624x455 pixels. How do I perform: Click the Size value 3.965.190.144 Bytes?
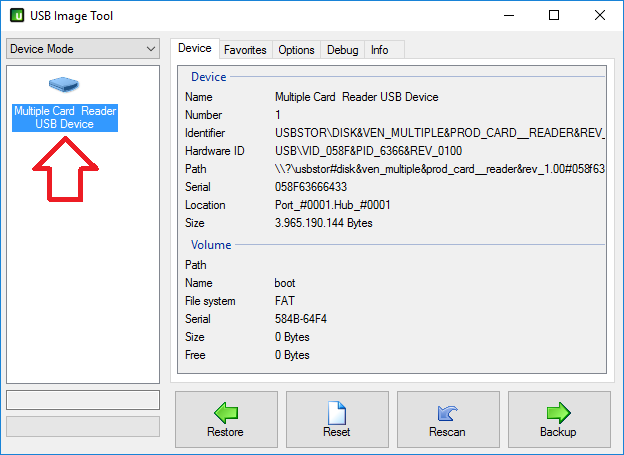pyautogui.click(x=324, y=223)
